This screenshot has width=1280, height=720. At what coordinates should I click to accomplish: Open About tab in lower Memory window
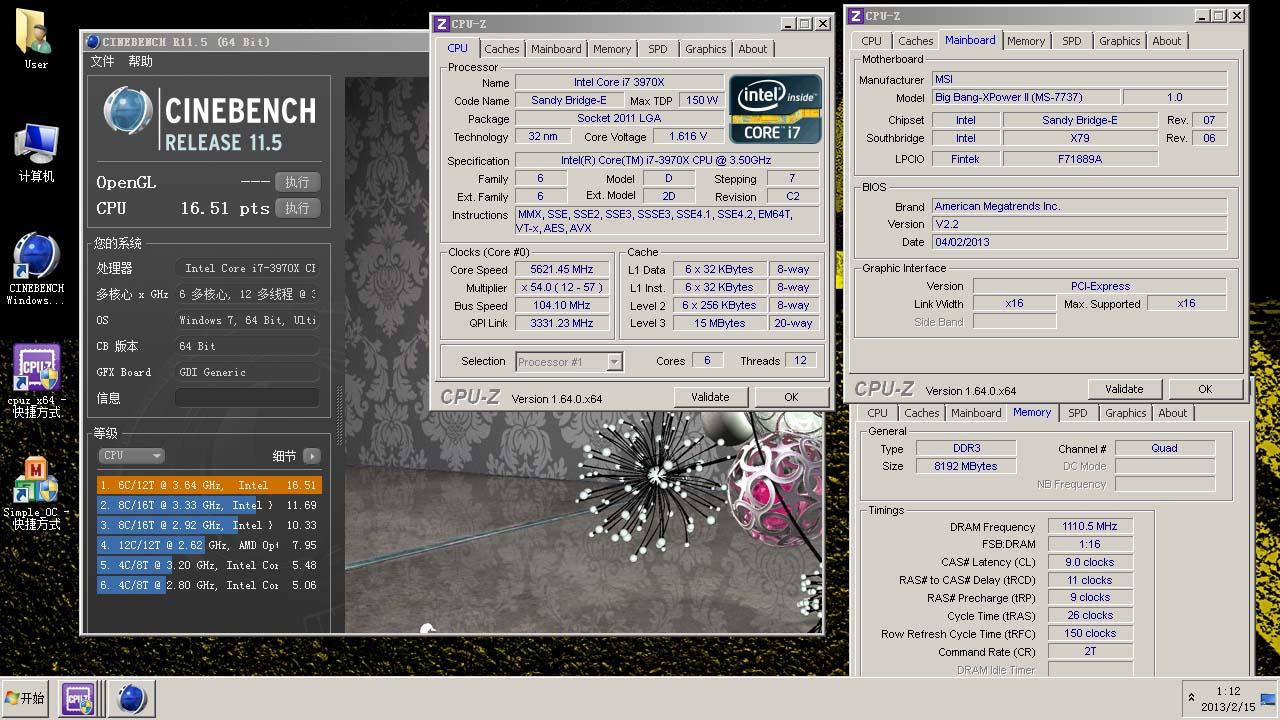(1173, 413)
